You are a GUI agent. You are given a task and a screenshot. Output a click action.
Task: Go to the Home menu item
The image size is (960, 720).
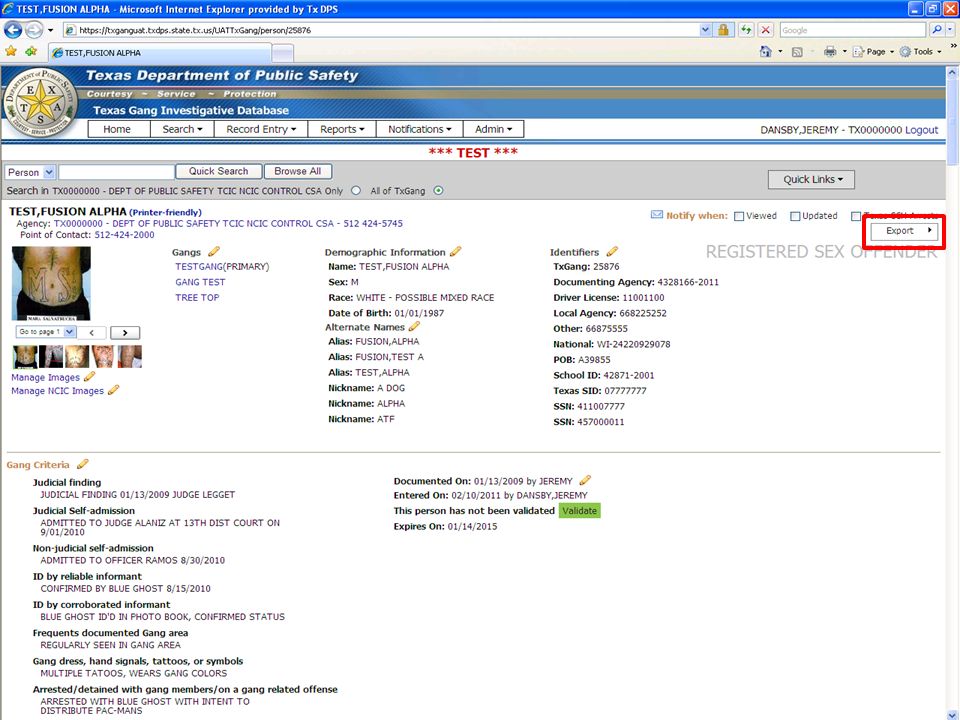117,129
